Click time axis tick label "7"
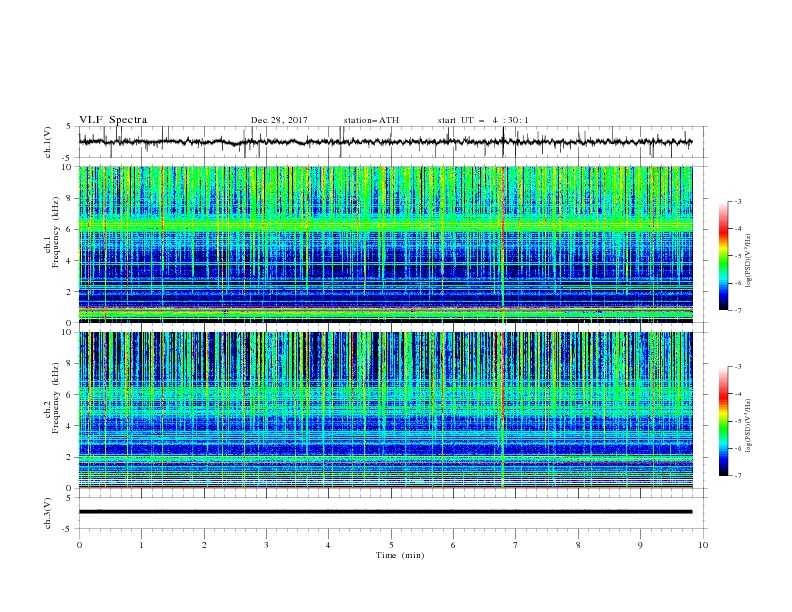Image resolution: width=792 pixels, height=612 pixels. (515, 545)
